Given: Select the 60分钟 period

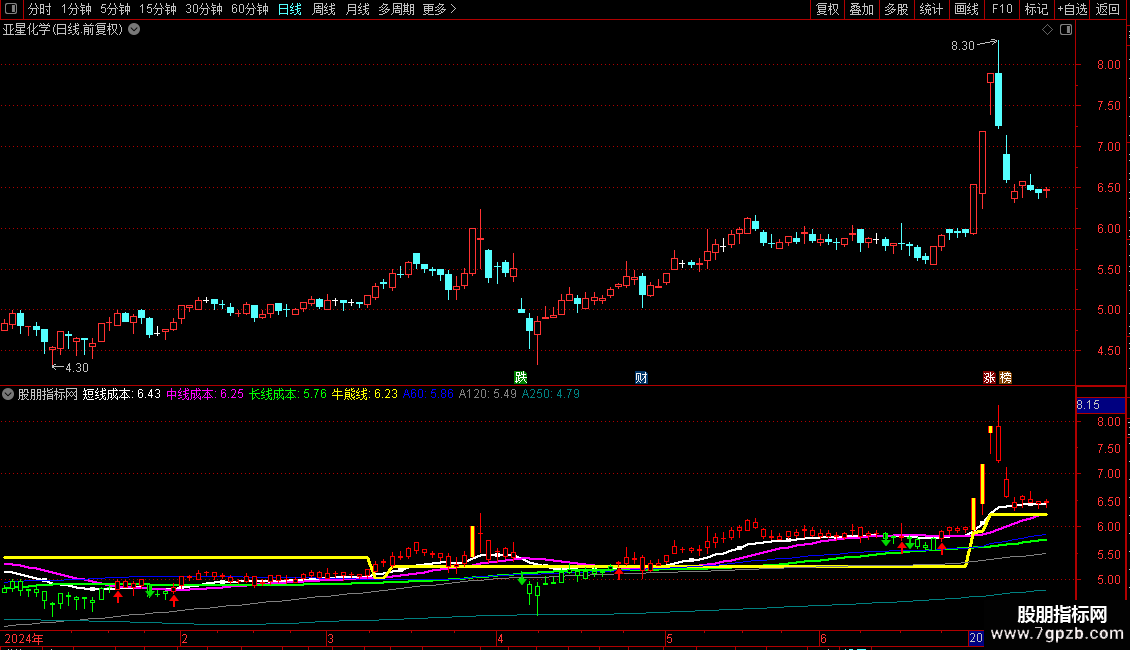Looking at the screenshot, I should coord(249,9).
